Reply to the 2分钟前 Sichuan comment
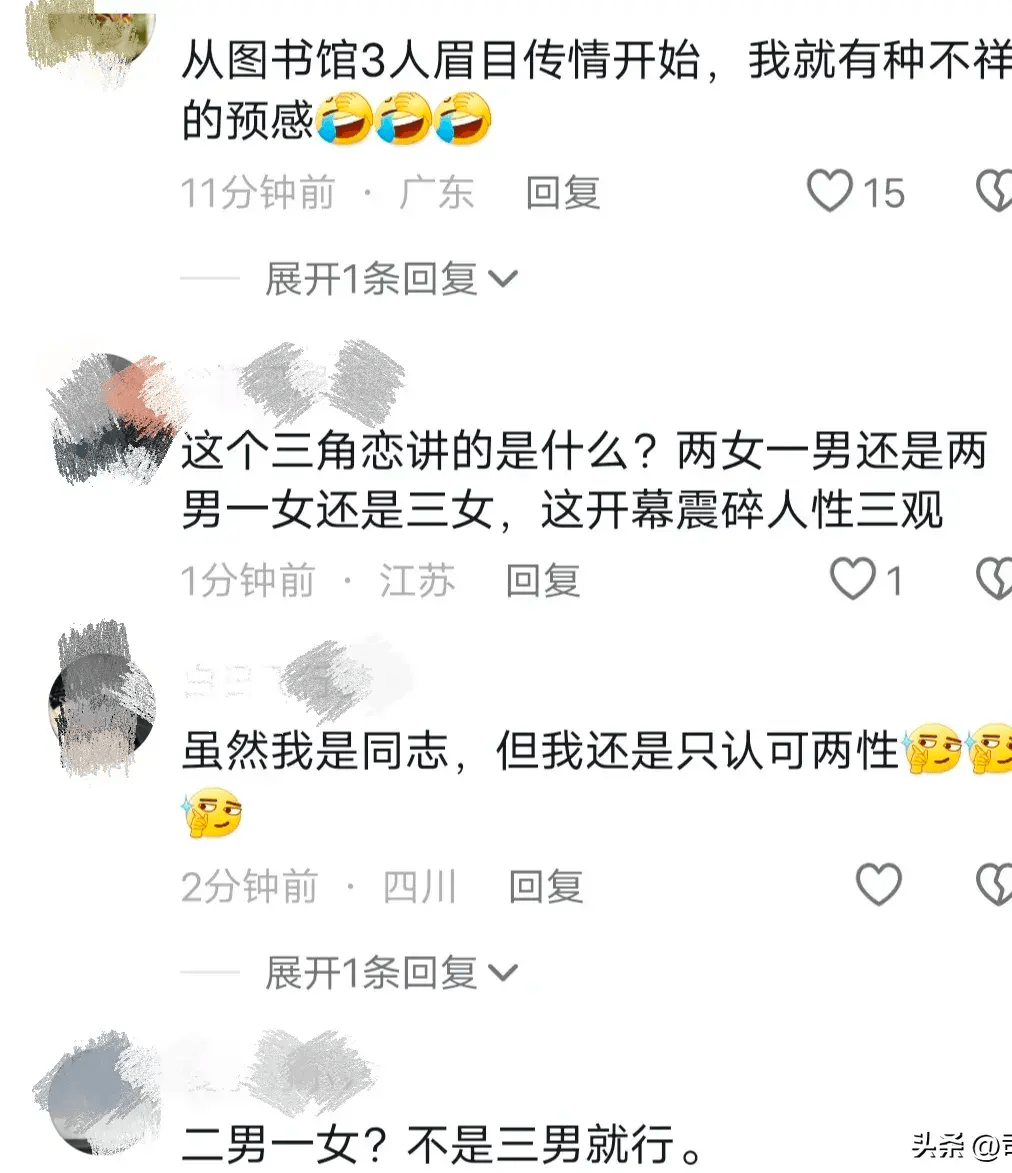 tap(546, 886)
